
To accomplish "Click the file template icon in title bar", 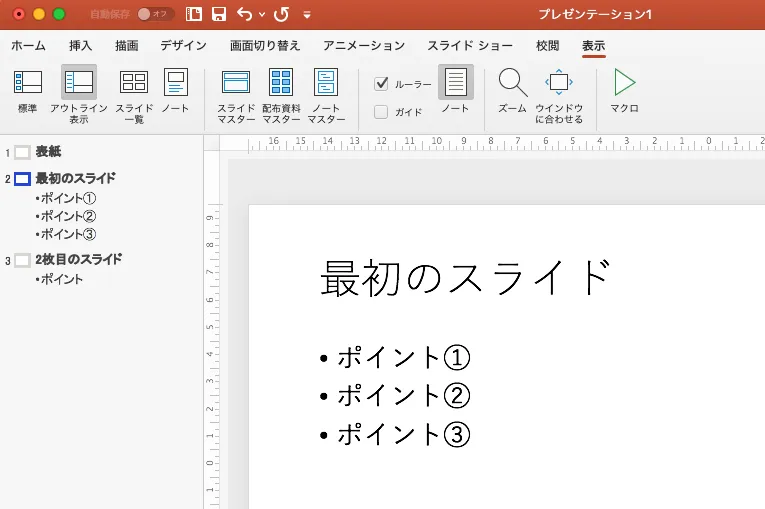I will point(194,14).
